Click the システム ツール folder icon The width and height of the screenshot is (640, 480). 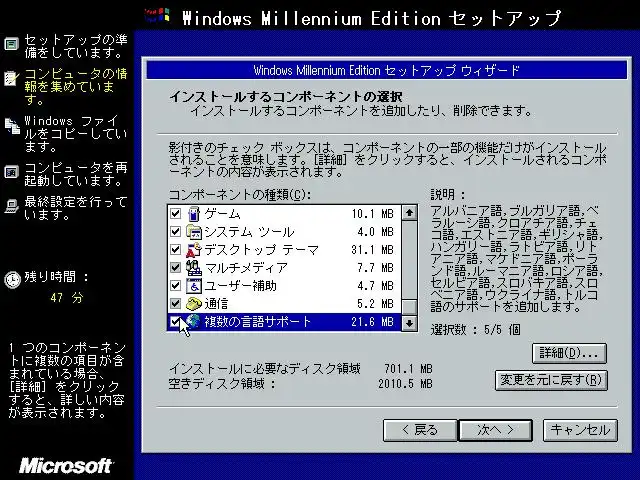click(194, 232)
